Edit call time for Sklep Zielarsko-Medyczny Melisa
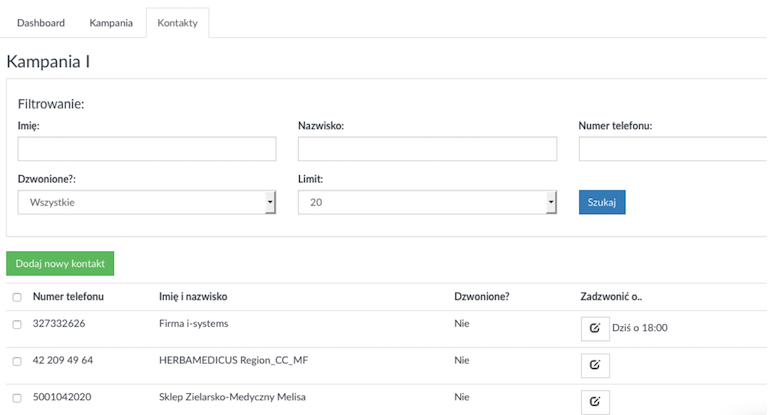The width and height of the screenshot is (768, 415). pyautogui.click(x=595, y=402)
